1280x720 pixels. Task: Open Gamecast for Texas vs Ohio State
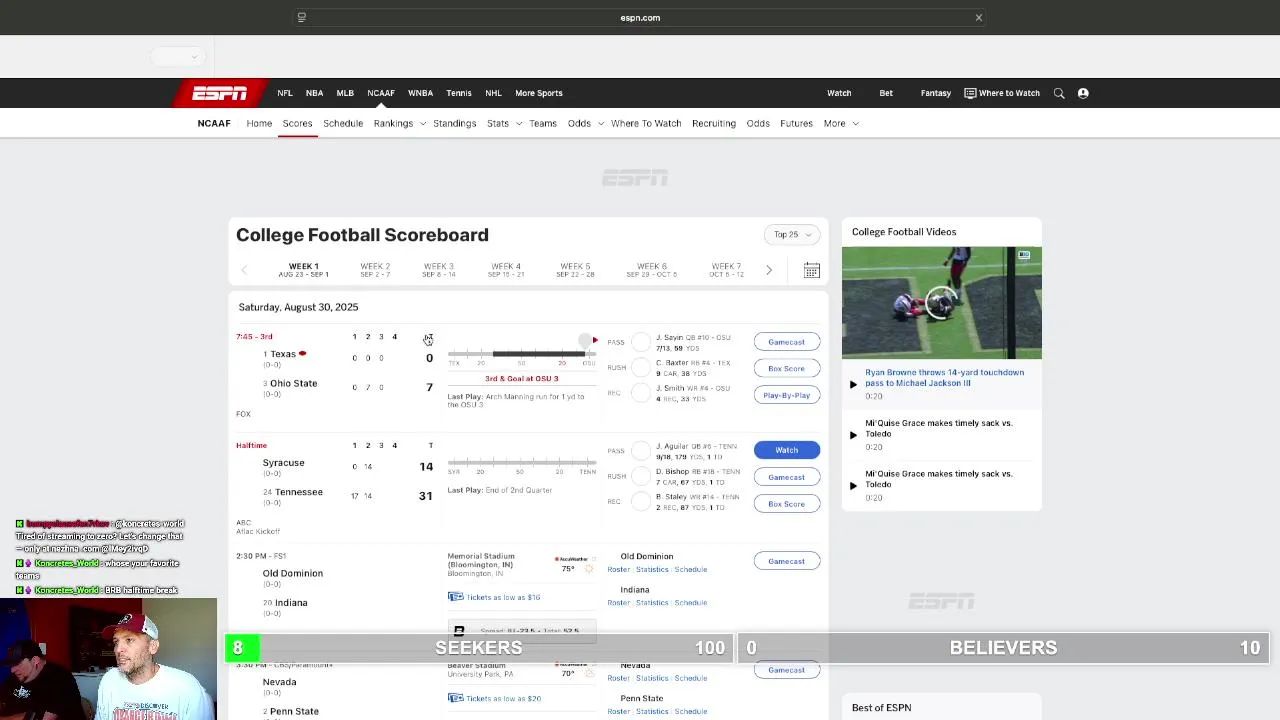click(786, 342)
